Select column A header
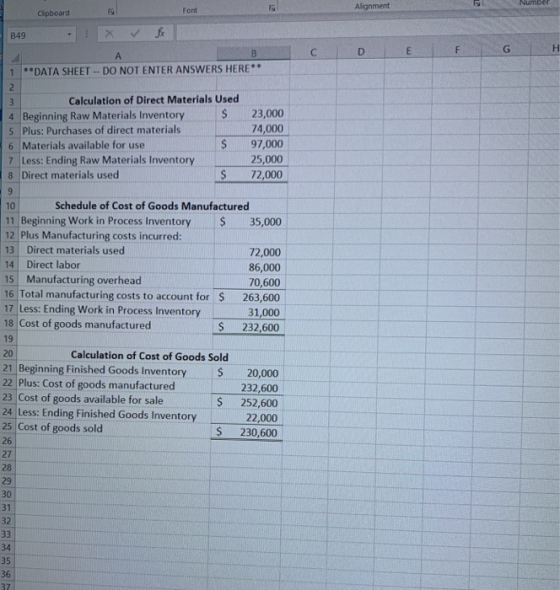The width and height of the screenshot is (560, 590). point(118,56)
